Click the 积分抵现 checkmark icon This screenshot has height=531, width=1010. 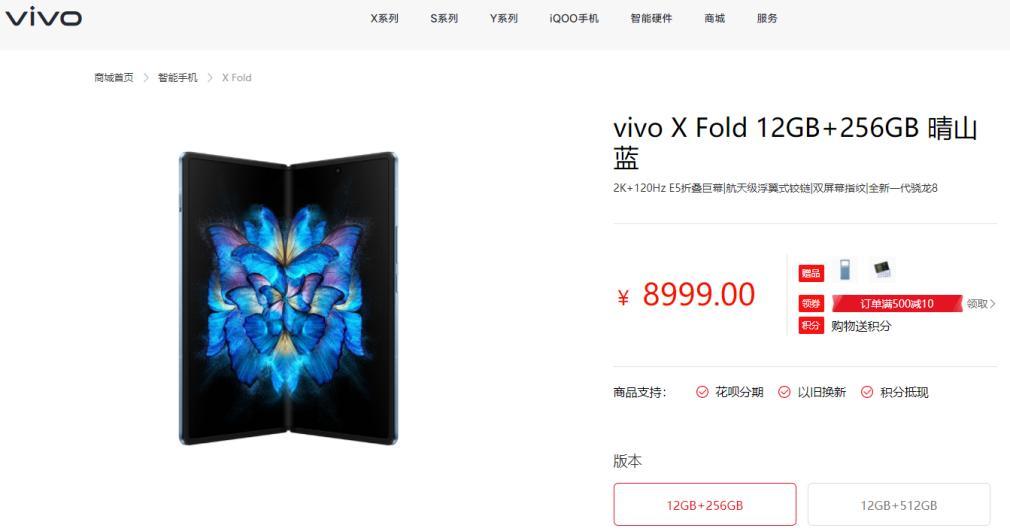867,392
